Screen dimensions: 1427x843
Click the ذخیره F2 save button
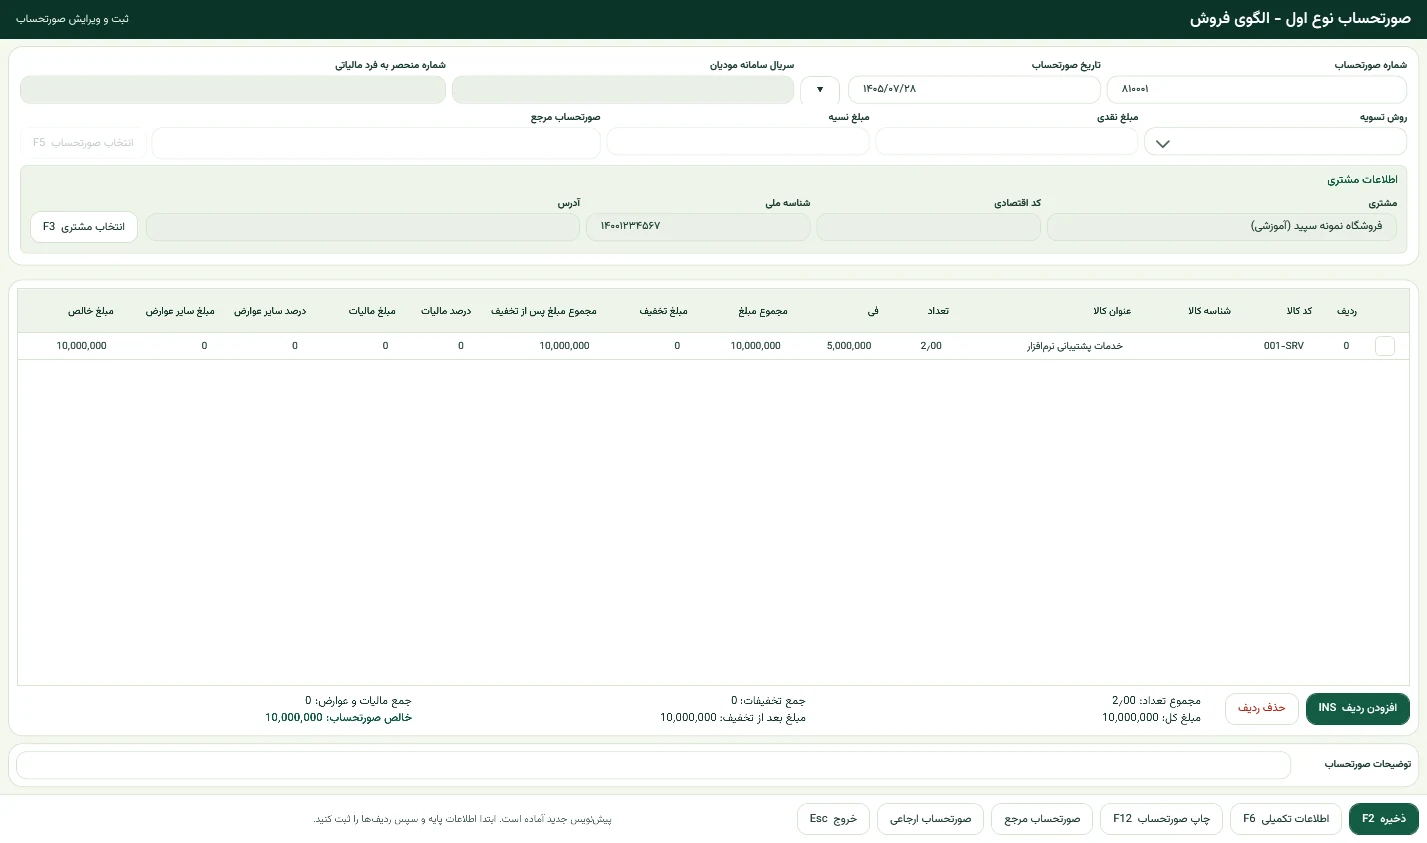(x=1384, y=819)
